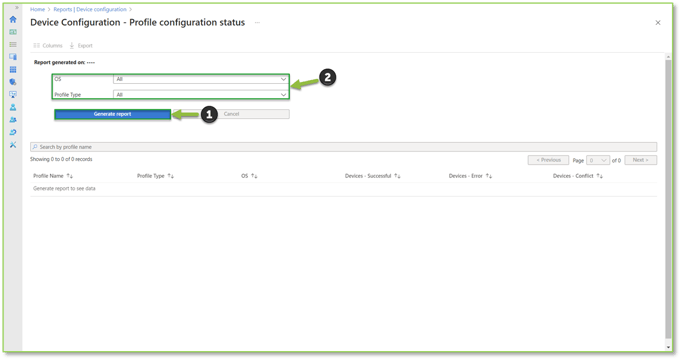
Task: Open the Endpoint security shield icon
Action: point(13,82)
